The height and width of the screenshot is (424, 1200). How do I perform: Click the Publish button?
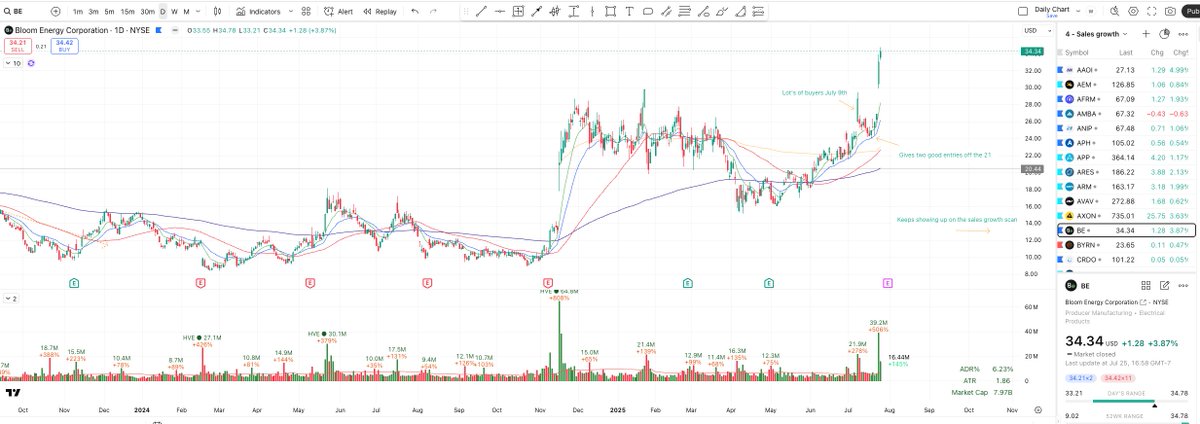click(x=1191, y=11)
